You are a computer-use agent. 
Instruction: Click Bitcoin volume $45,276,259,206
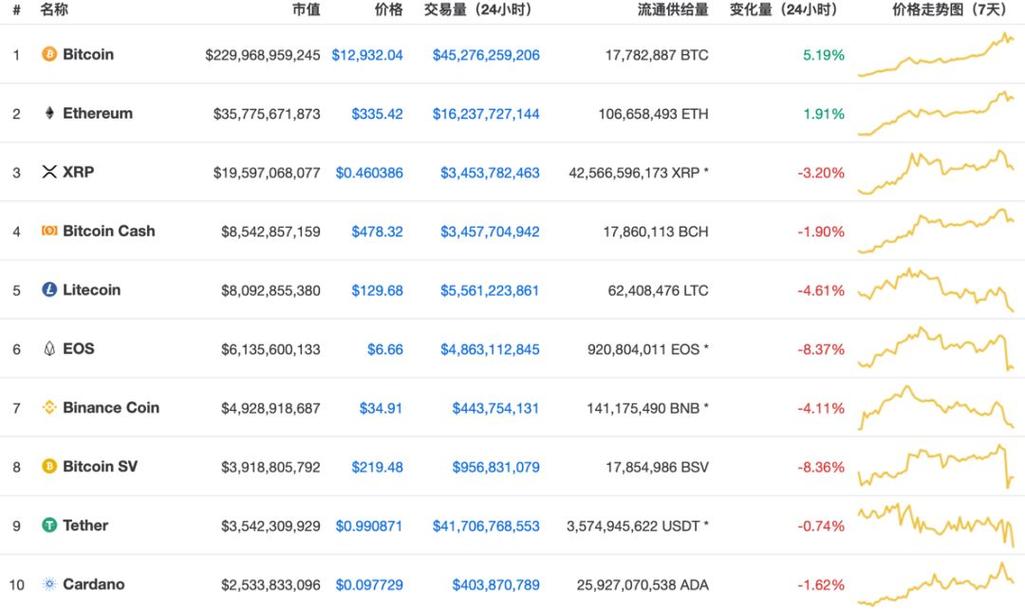[486, 55]
